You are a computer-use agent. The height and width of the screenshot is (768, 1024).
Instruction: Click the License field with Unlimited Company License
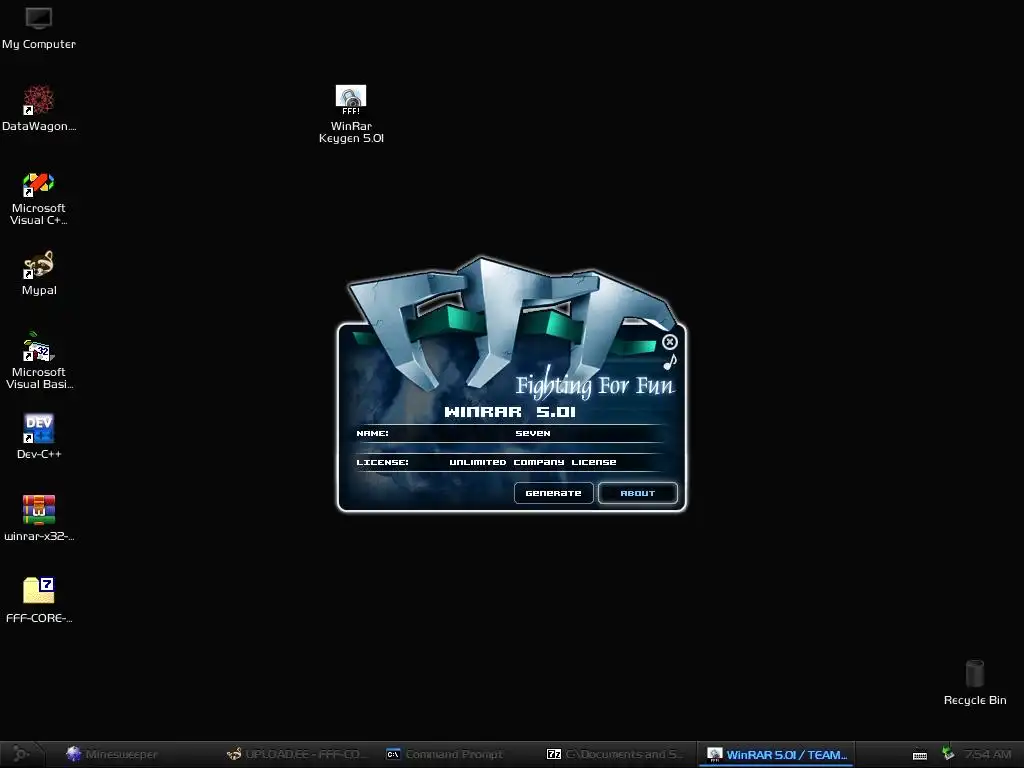[532, 462]
